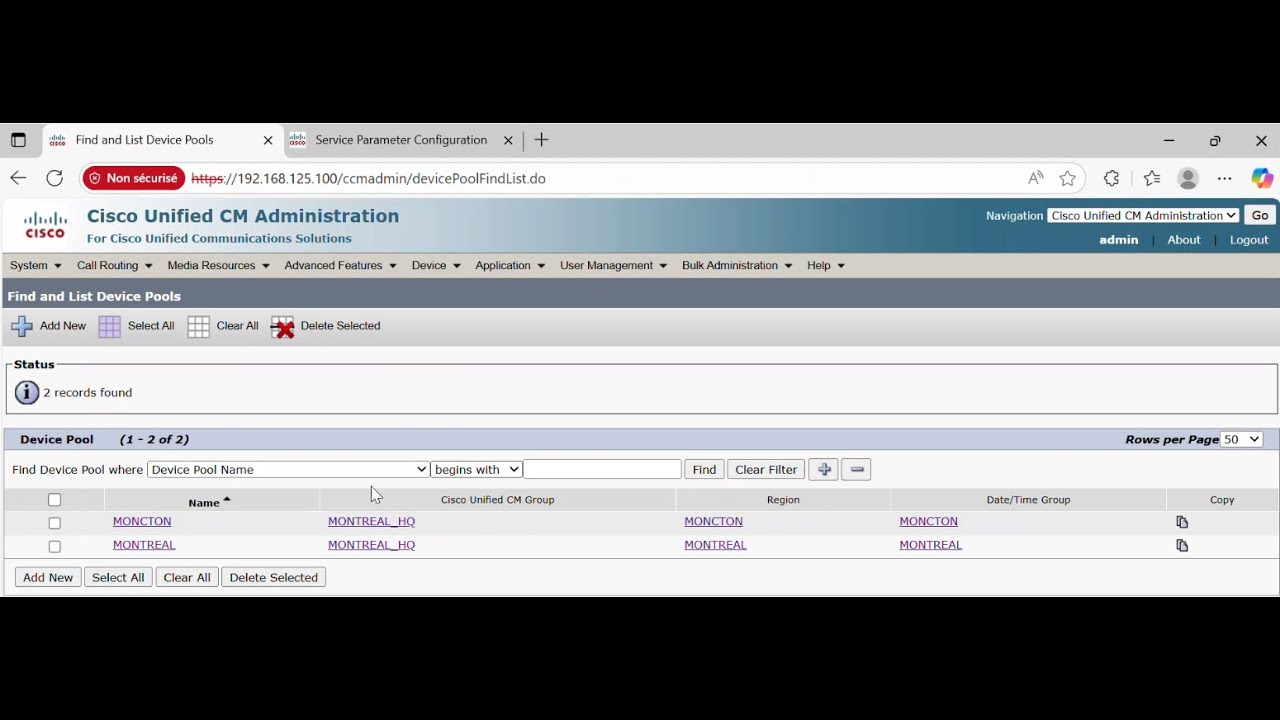Image resolution: width=1280 pixels, height=720 pixels.
Task: Click the Non sécurisé security badge
Action: point(133,178)
